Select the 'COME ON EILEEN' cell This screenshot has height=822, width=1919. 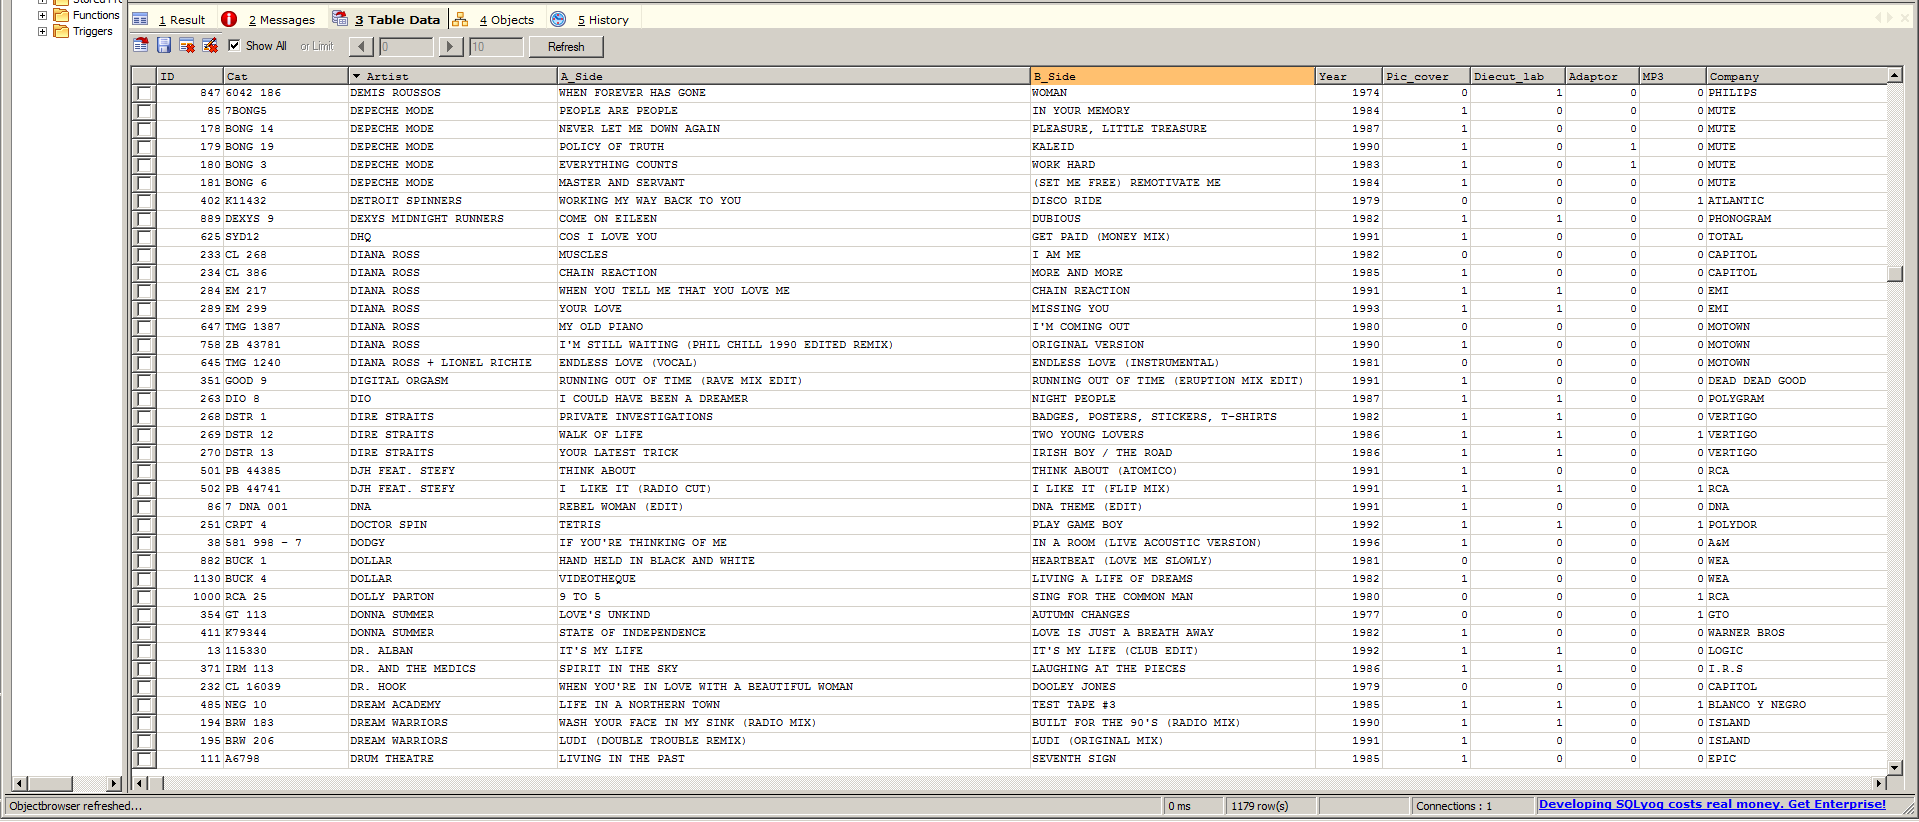pos(793,219)
